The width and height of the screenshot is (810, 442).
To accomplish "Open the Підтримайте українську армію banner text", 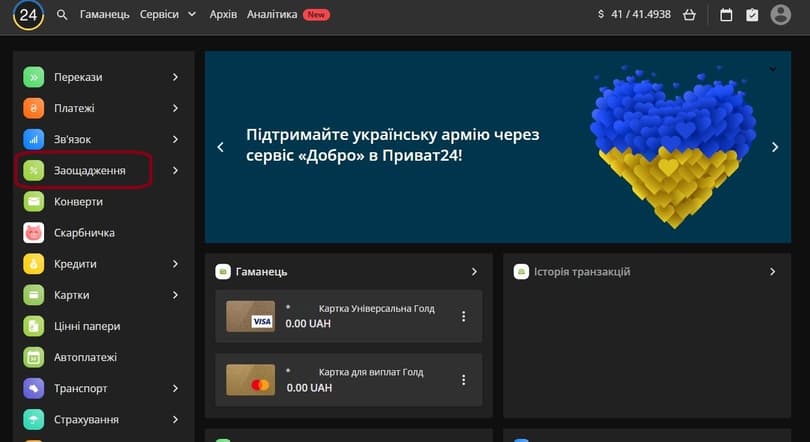I will coord(393,145).
